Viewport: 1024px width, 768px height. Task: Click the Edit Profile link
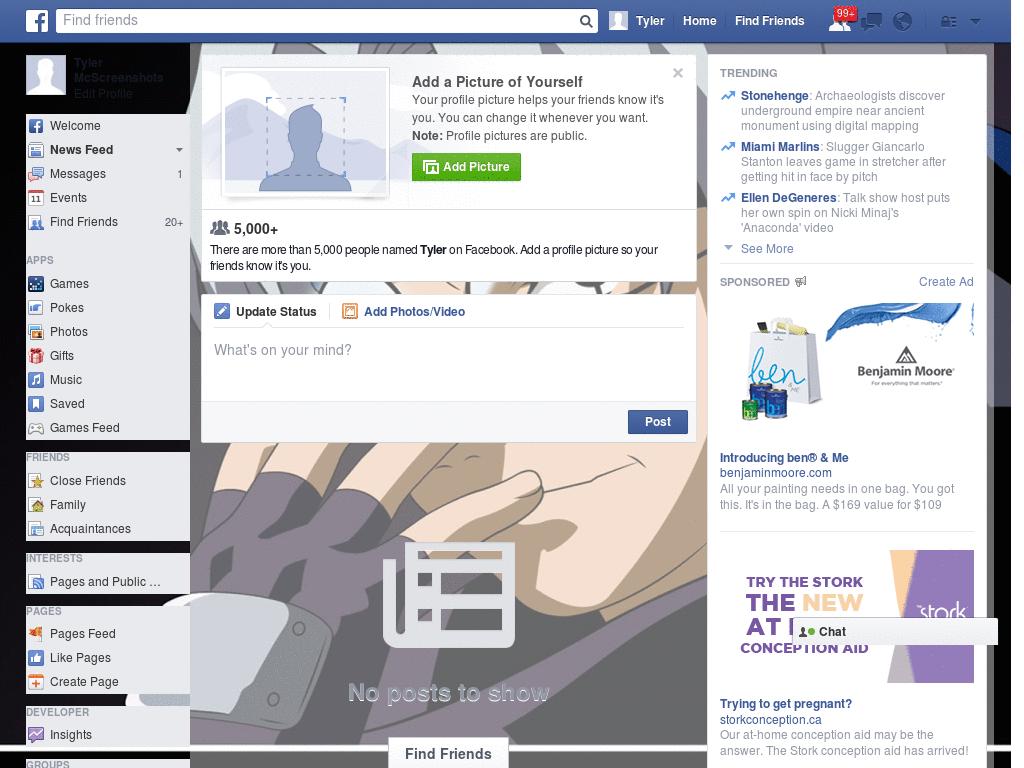coord(103,94)
